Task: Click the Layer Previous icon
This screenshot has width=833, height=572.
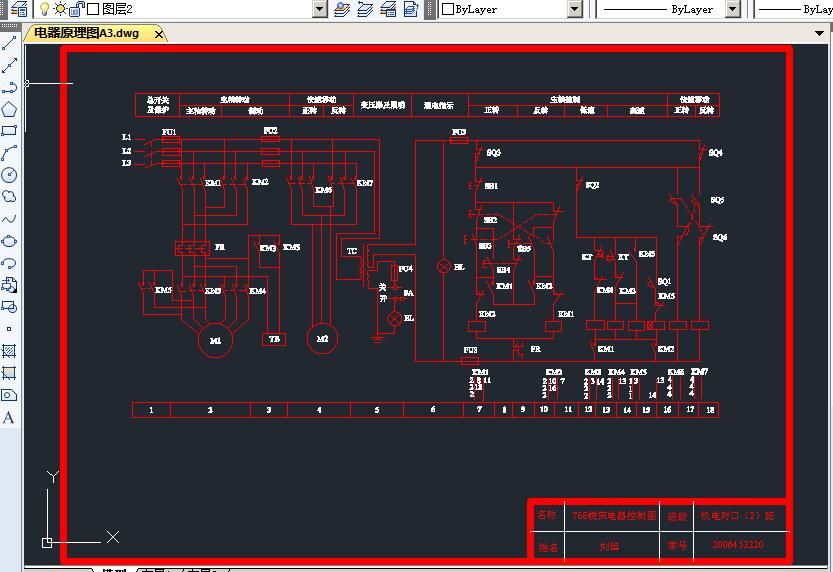Action: click(x=365, y=8)
